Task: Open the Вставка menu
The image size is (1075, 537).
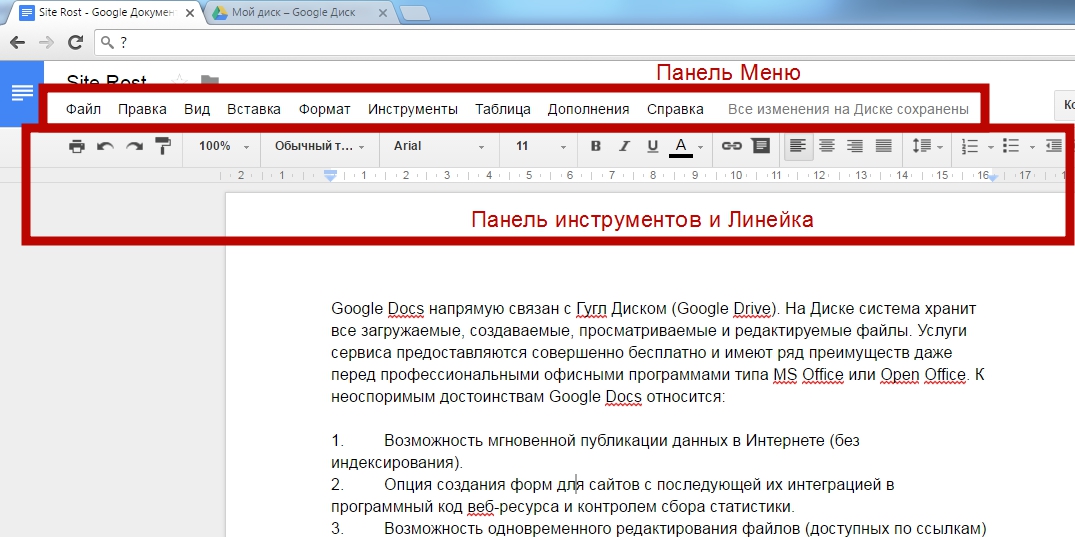Action: pyautogui.click(x=253, y=109)
